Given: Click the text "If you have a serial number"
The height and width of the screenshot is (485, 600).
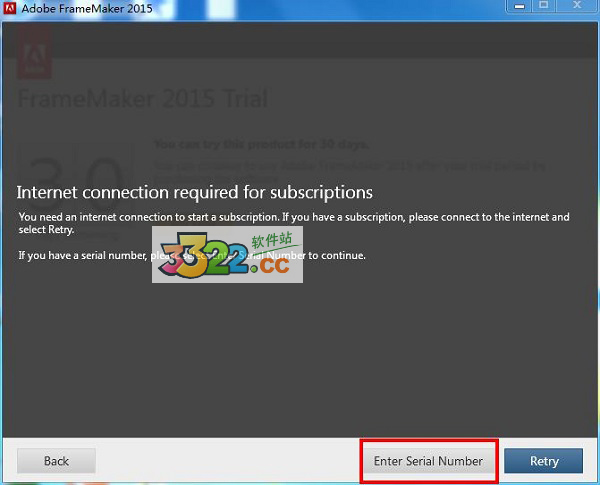Looking at the screenshot, I should pyautogui.click(x=83, y=255).
